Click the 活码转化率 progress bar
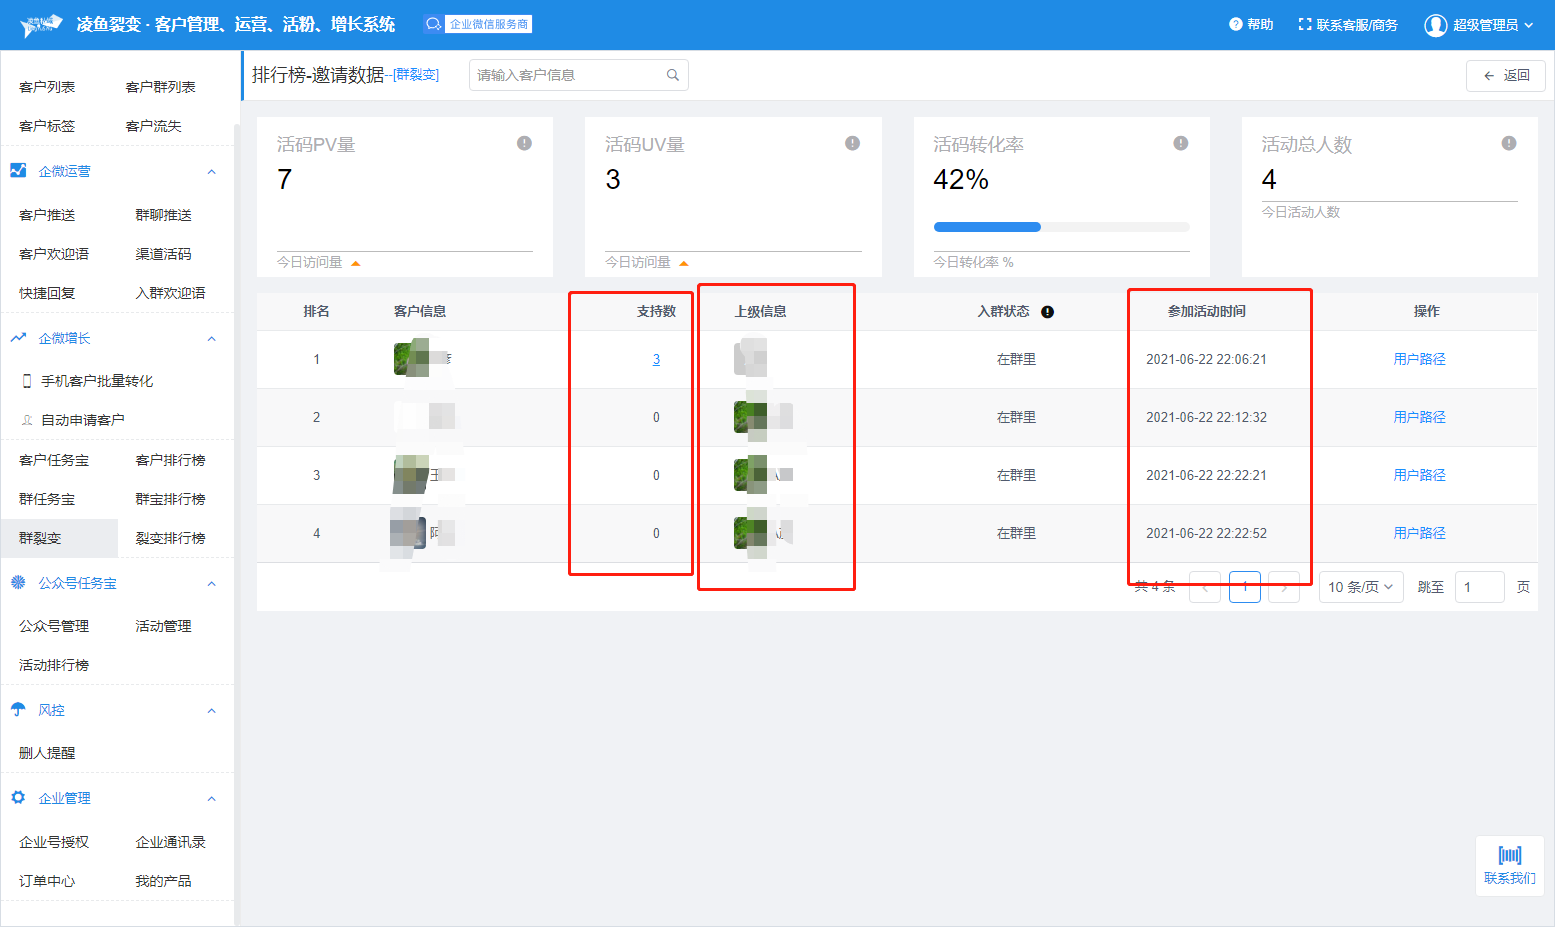This screenshot has height=927, width=1555. point(1060,227)
